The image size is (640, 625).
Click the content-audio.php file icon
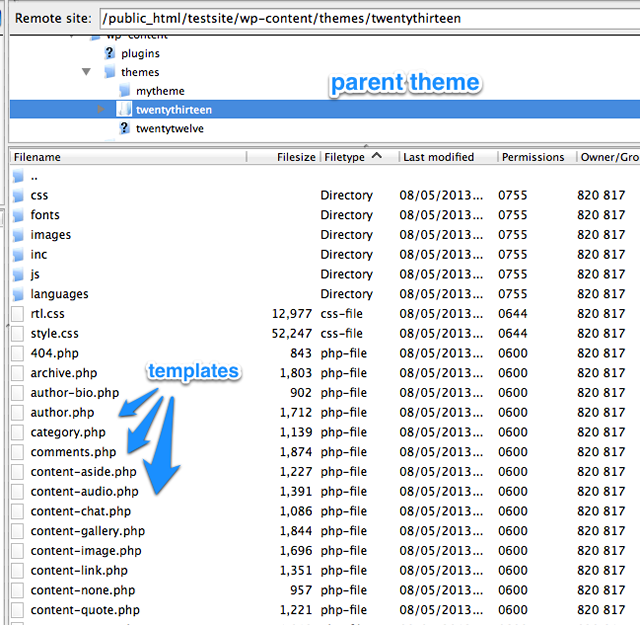pyautogui.click(x=18, y=492)
